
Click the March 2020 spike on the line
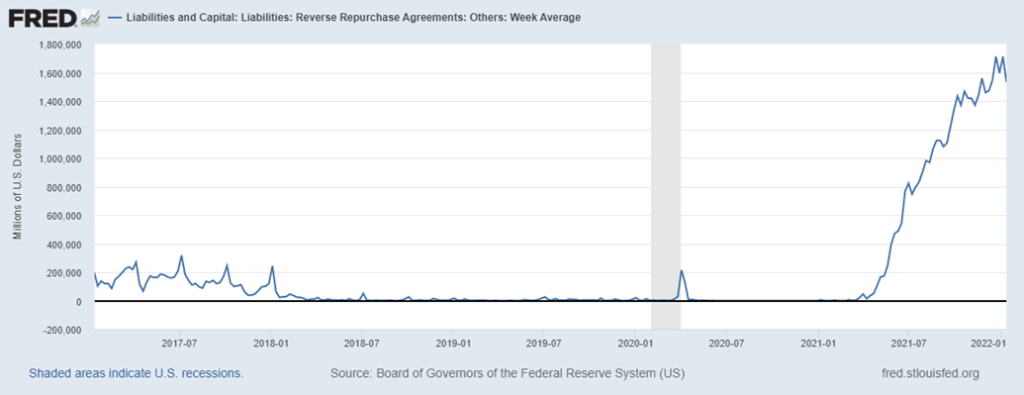[682, 270]
